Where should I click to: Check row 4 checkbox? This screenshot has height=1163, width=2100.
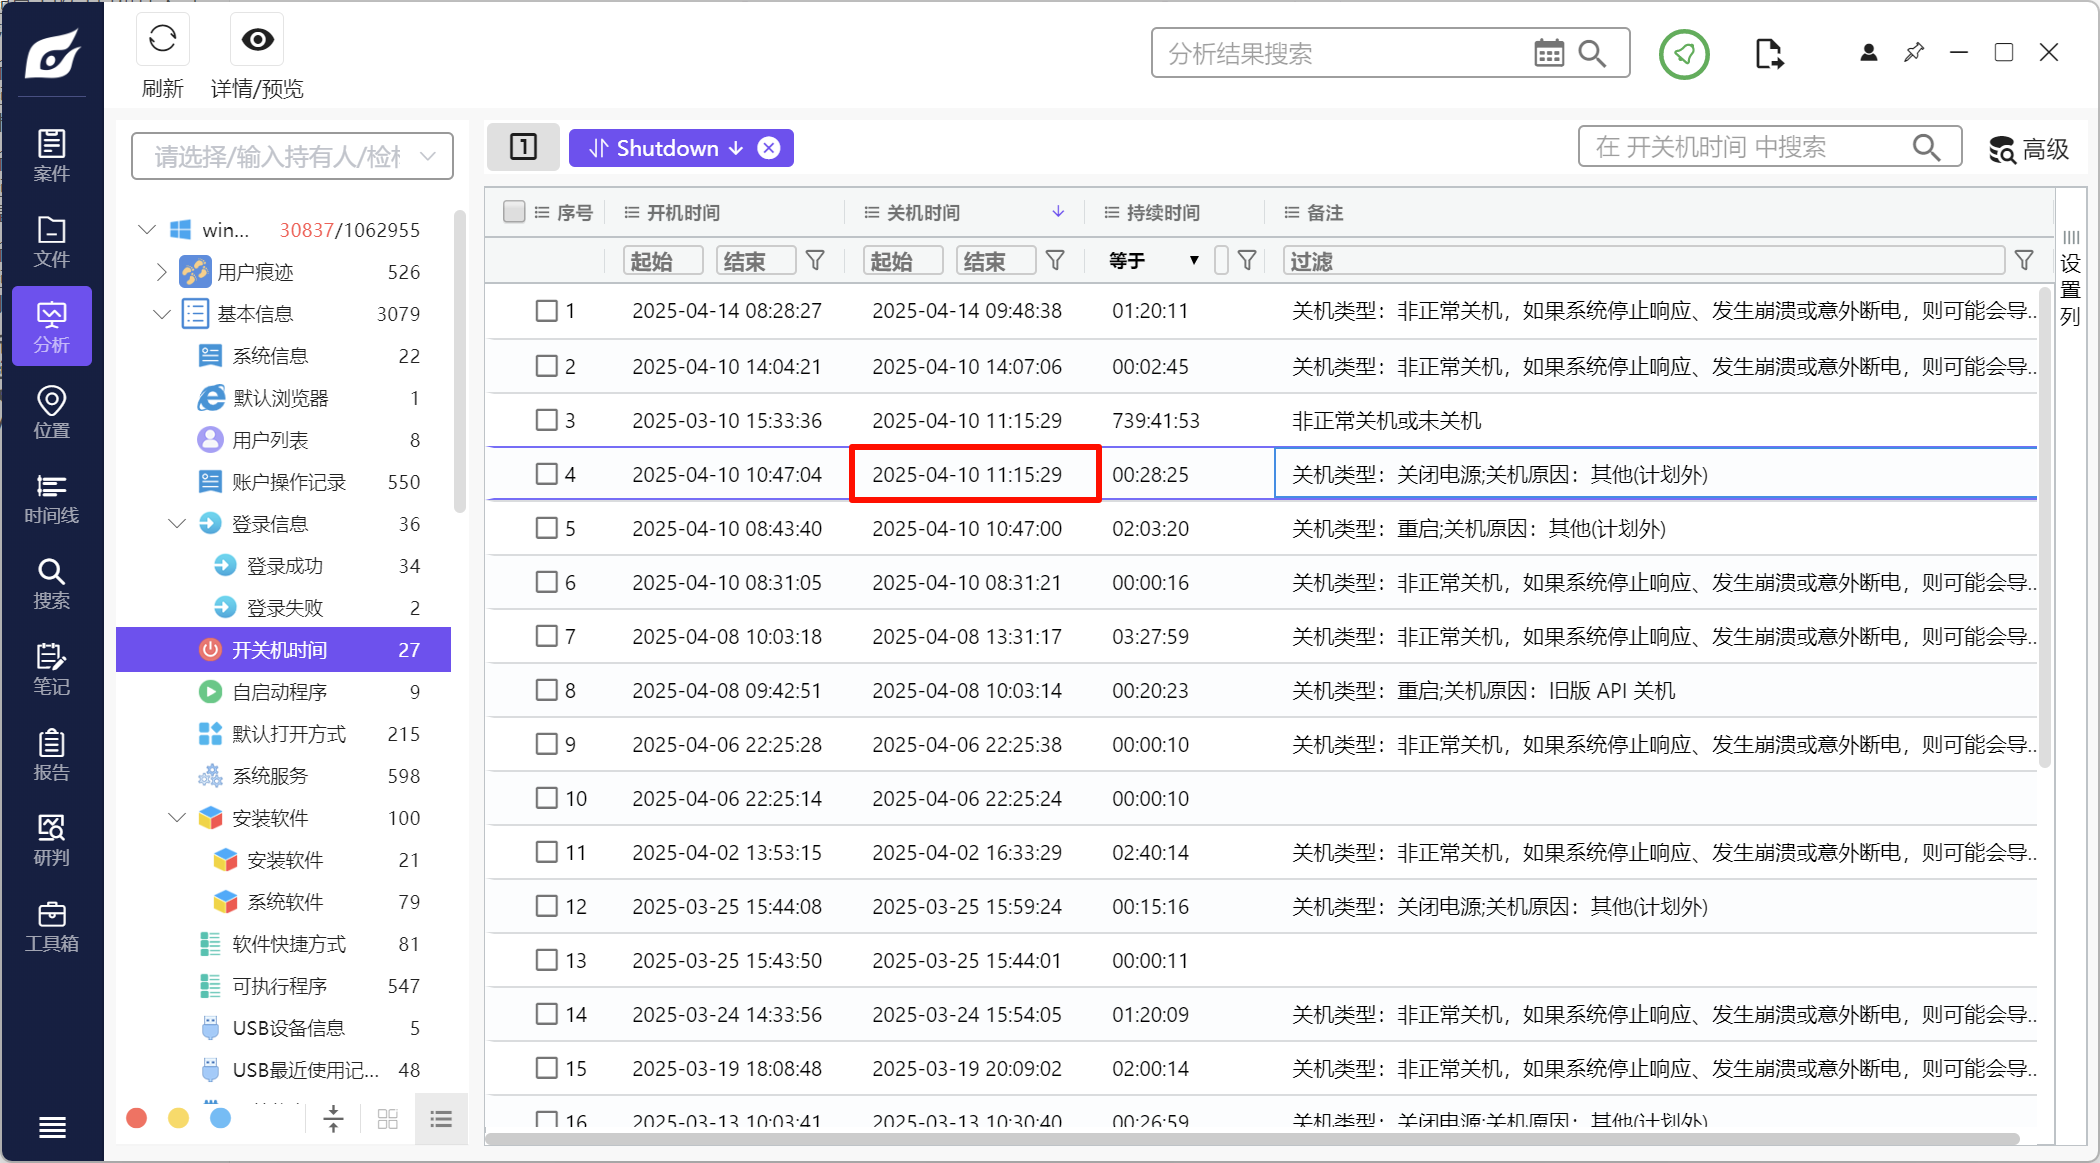click(546, 474)
